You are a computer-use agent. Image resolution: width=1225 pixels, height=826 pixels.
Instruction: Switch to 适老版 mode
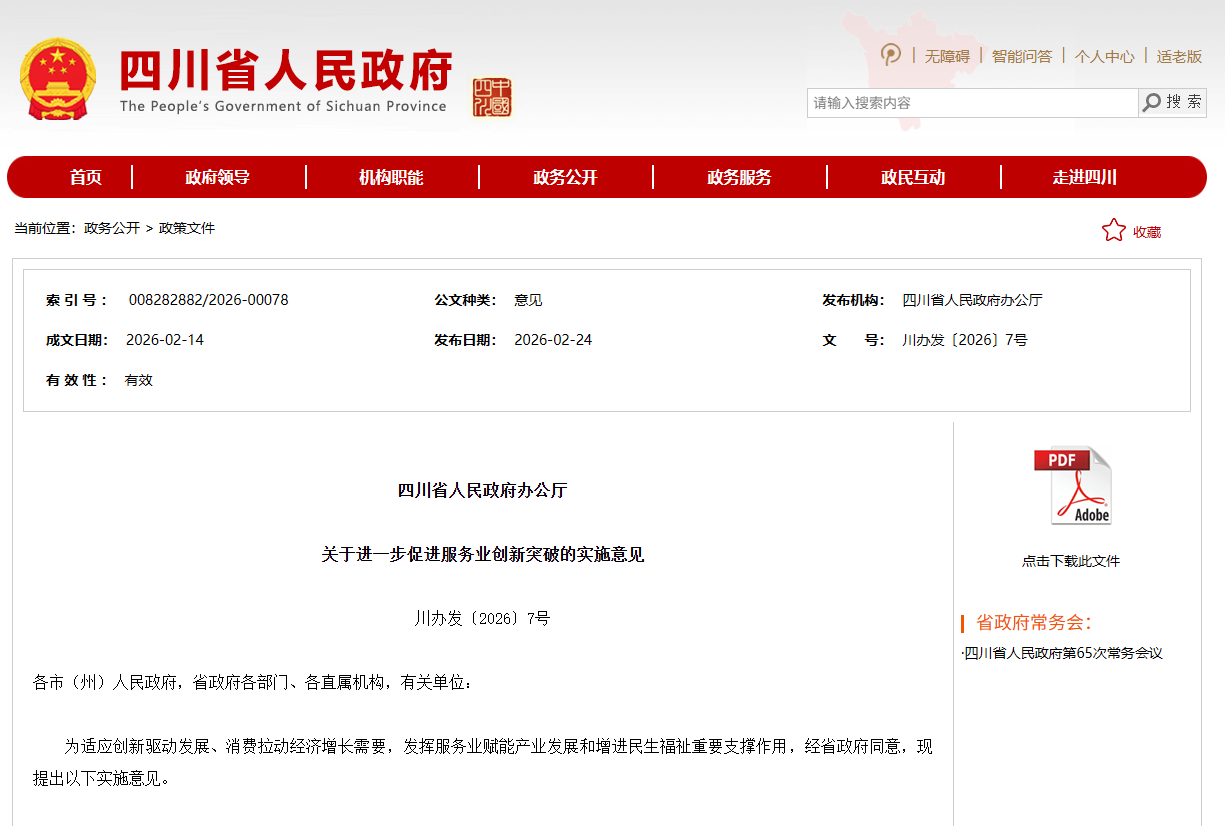tap(1179, 57)
